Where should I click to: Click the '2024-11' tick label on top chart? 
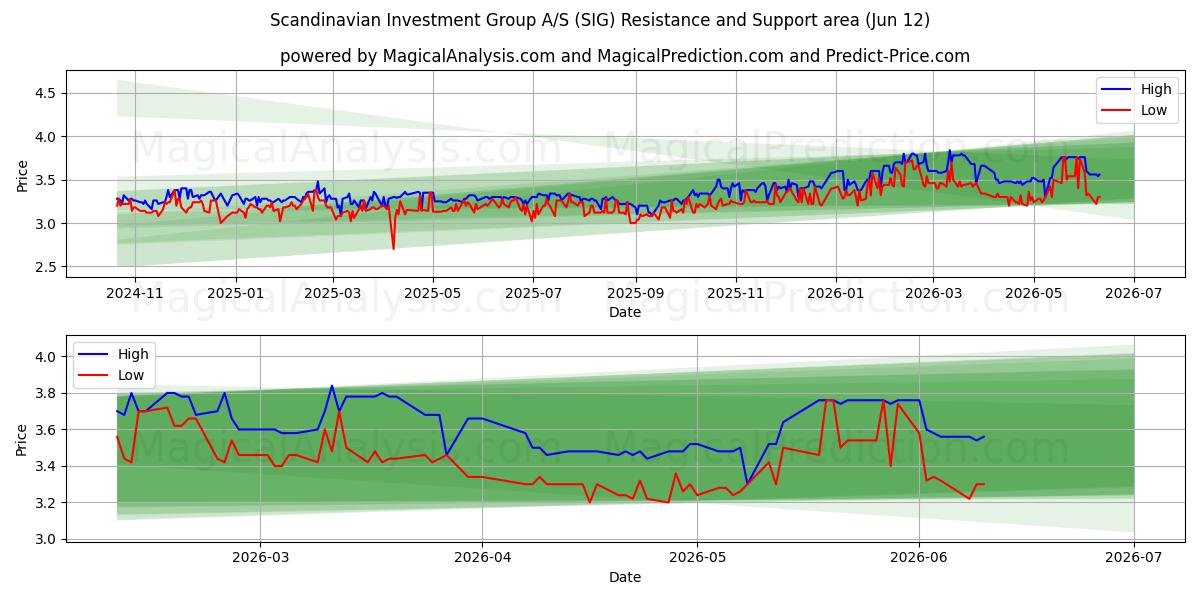coord(134,294)
